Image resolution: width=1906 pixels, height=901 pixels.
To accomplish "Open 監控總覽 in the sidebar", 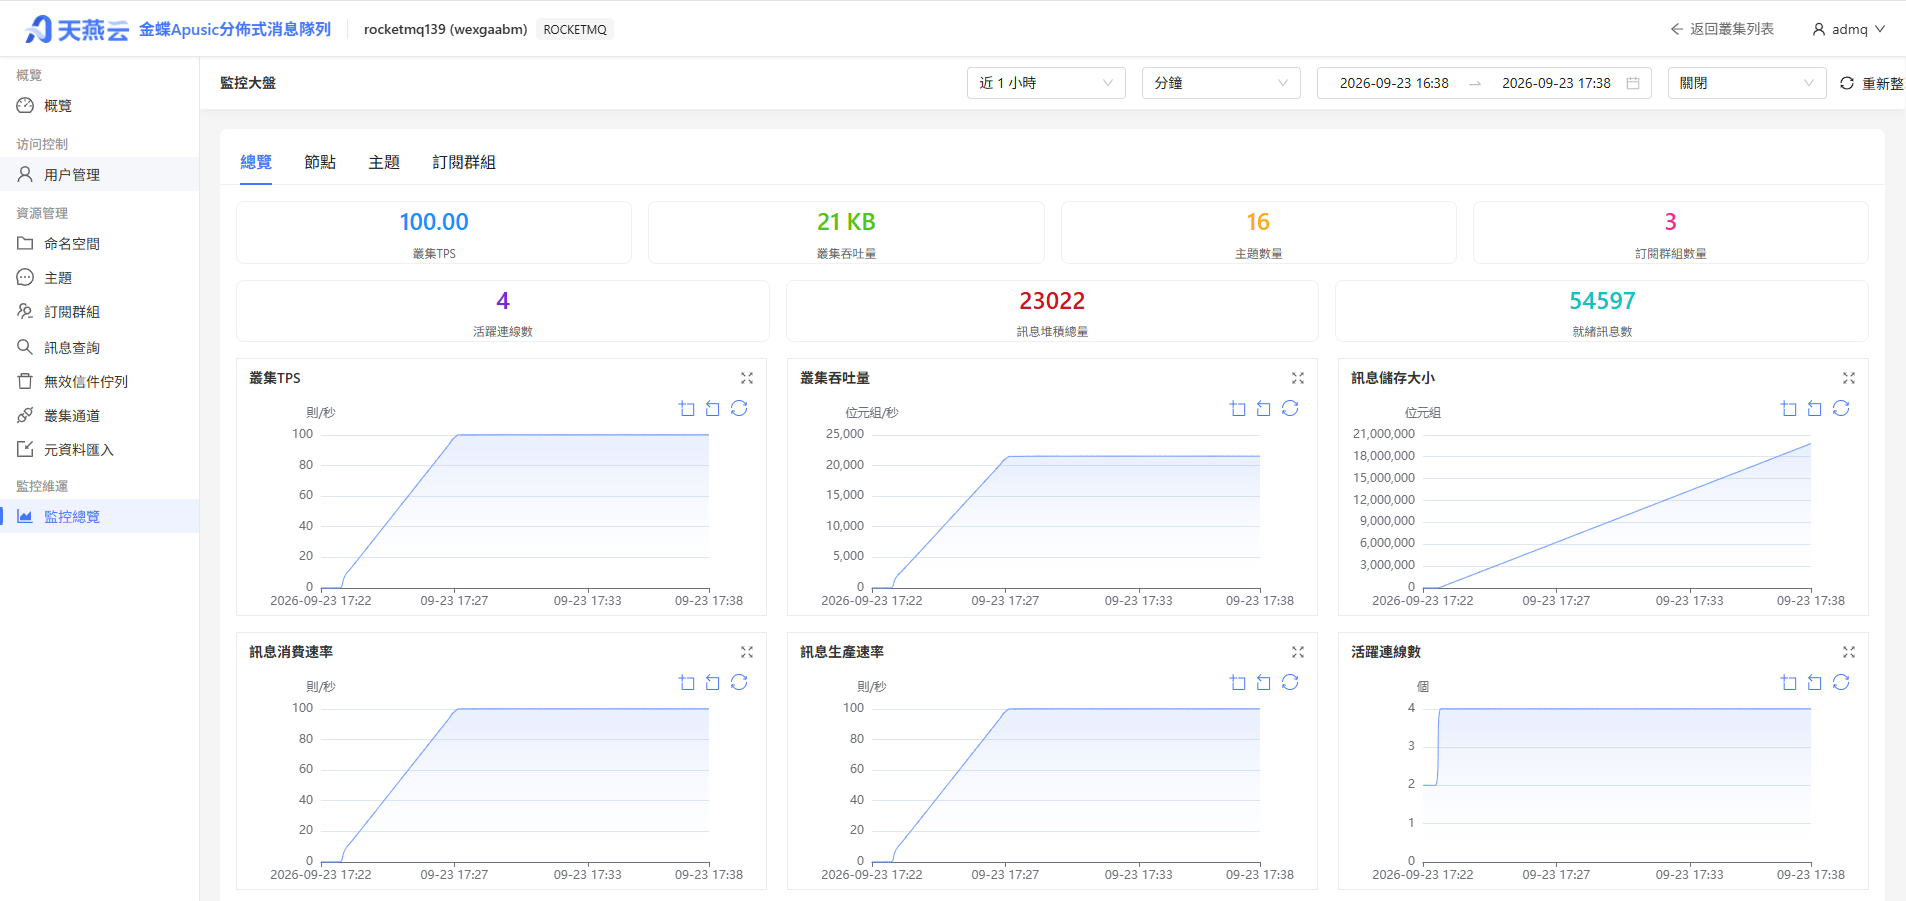I will pos(100,516).
